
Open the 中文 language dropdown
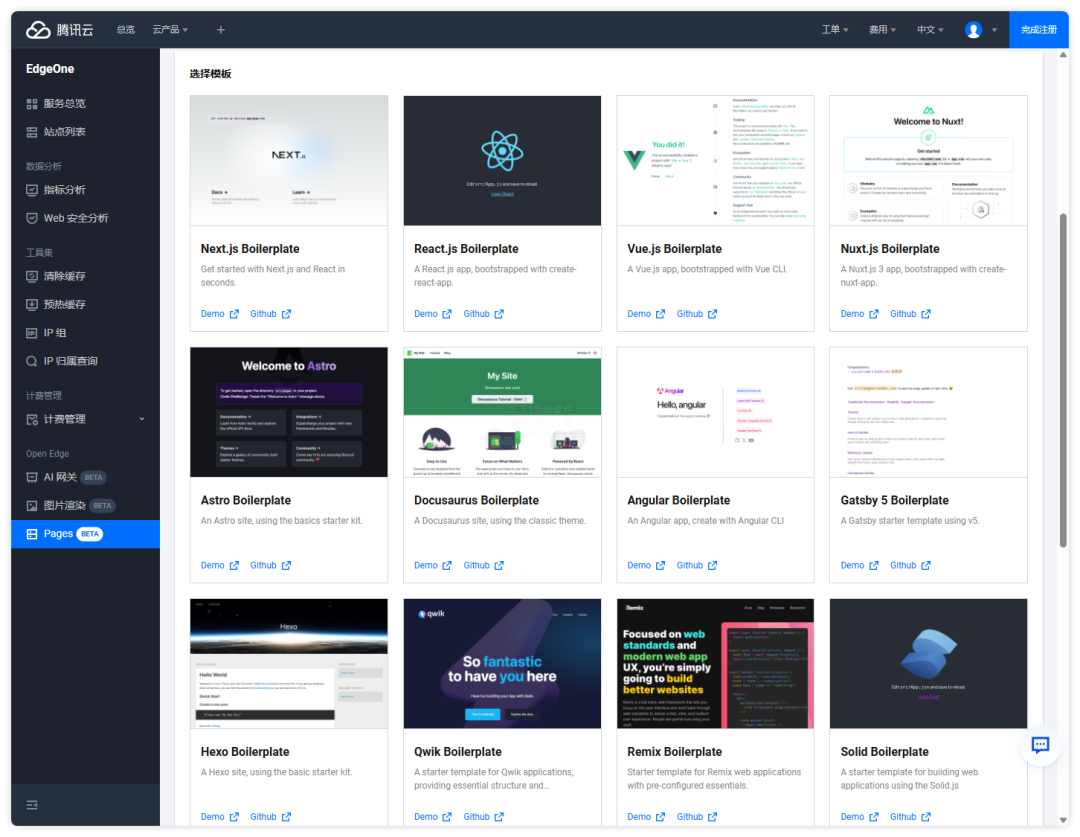tap(930, 30)
